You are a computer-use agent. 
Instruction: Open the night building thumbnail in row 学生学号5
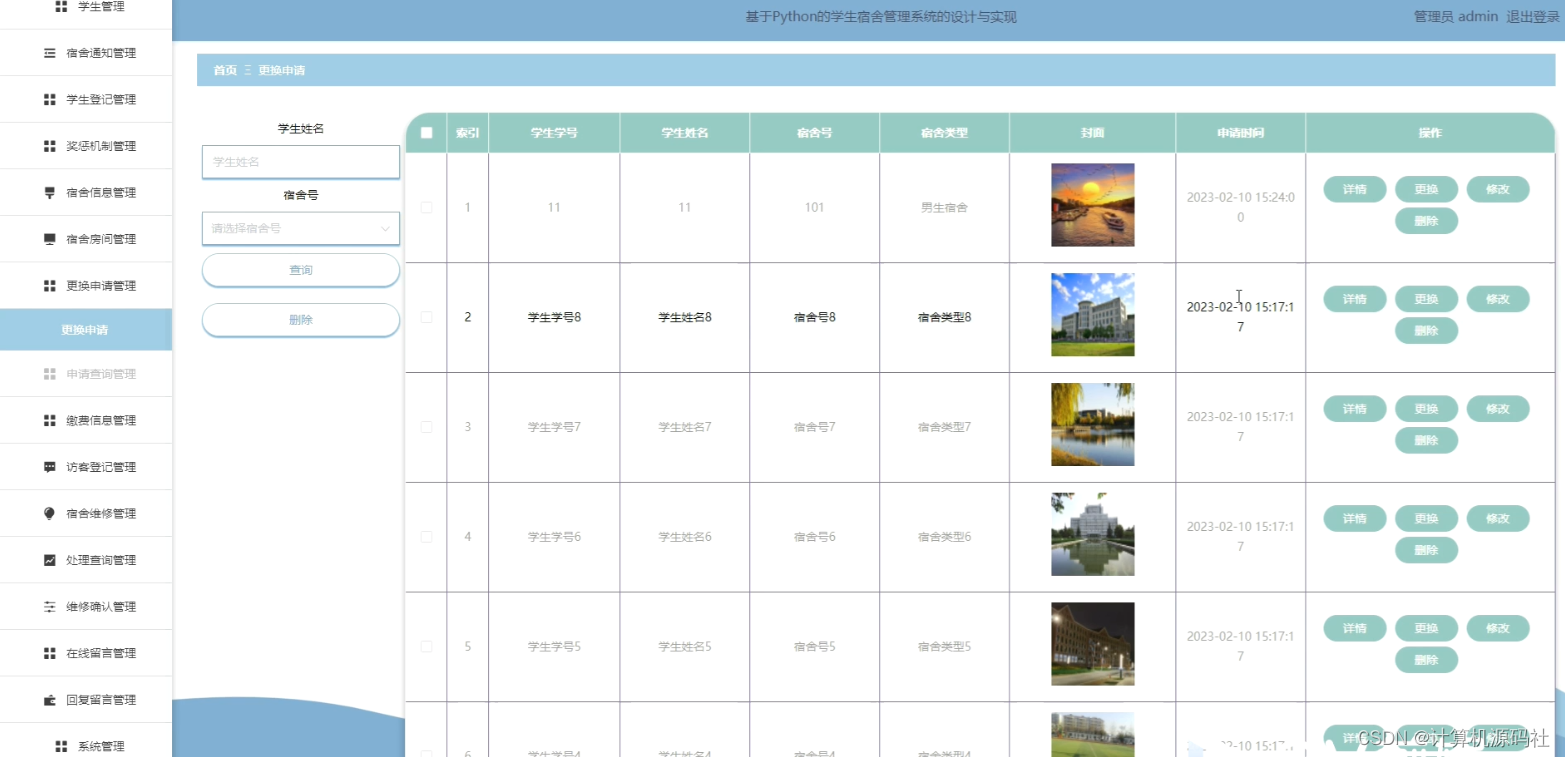point(1092,644)
